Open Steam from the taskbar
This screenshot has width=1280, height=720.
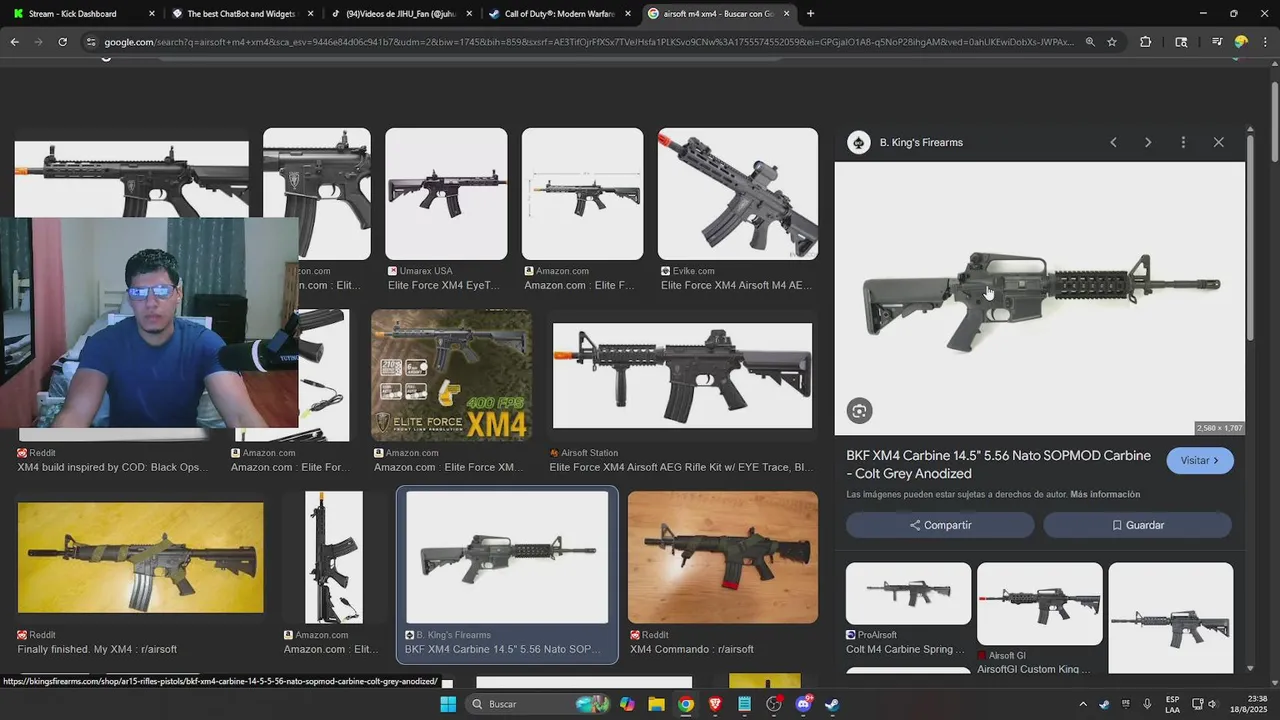point(832,704)
